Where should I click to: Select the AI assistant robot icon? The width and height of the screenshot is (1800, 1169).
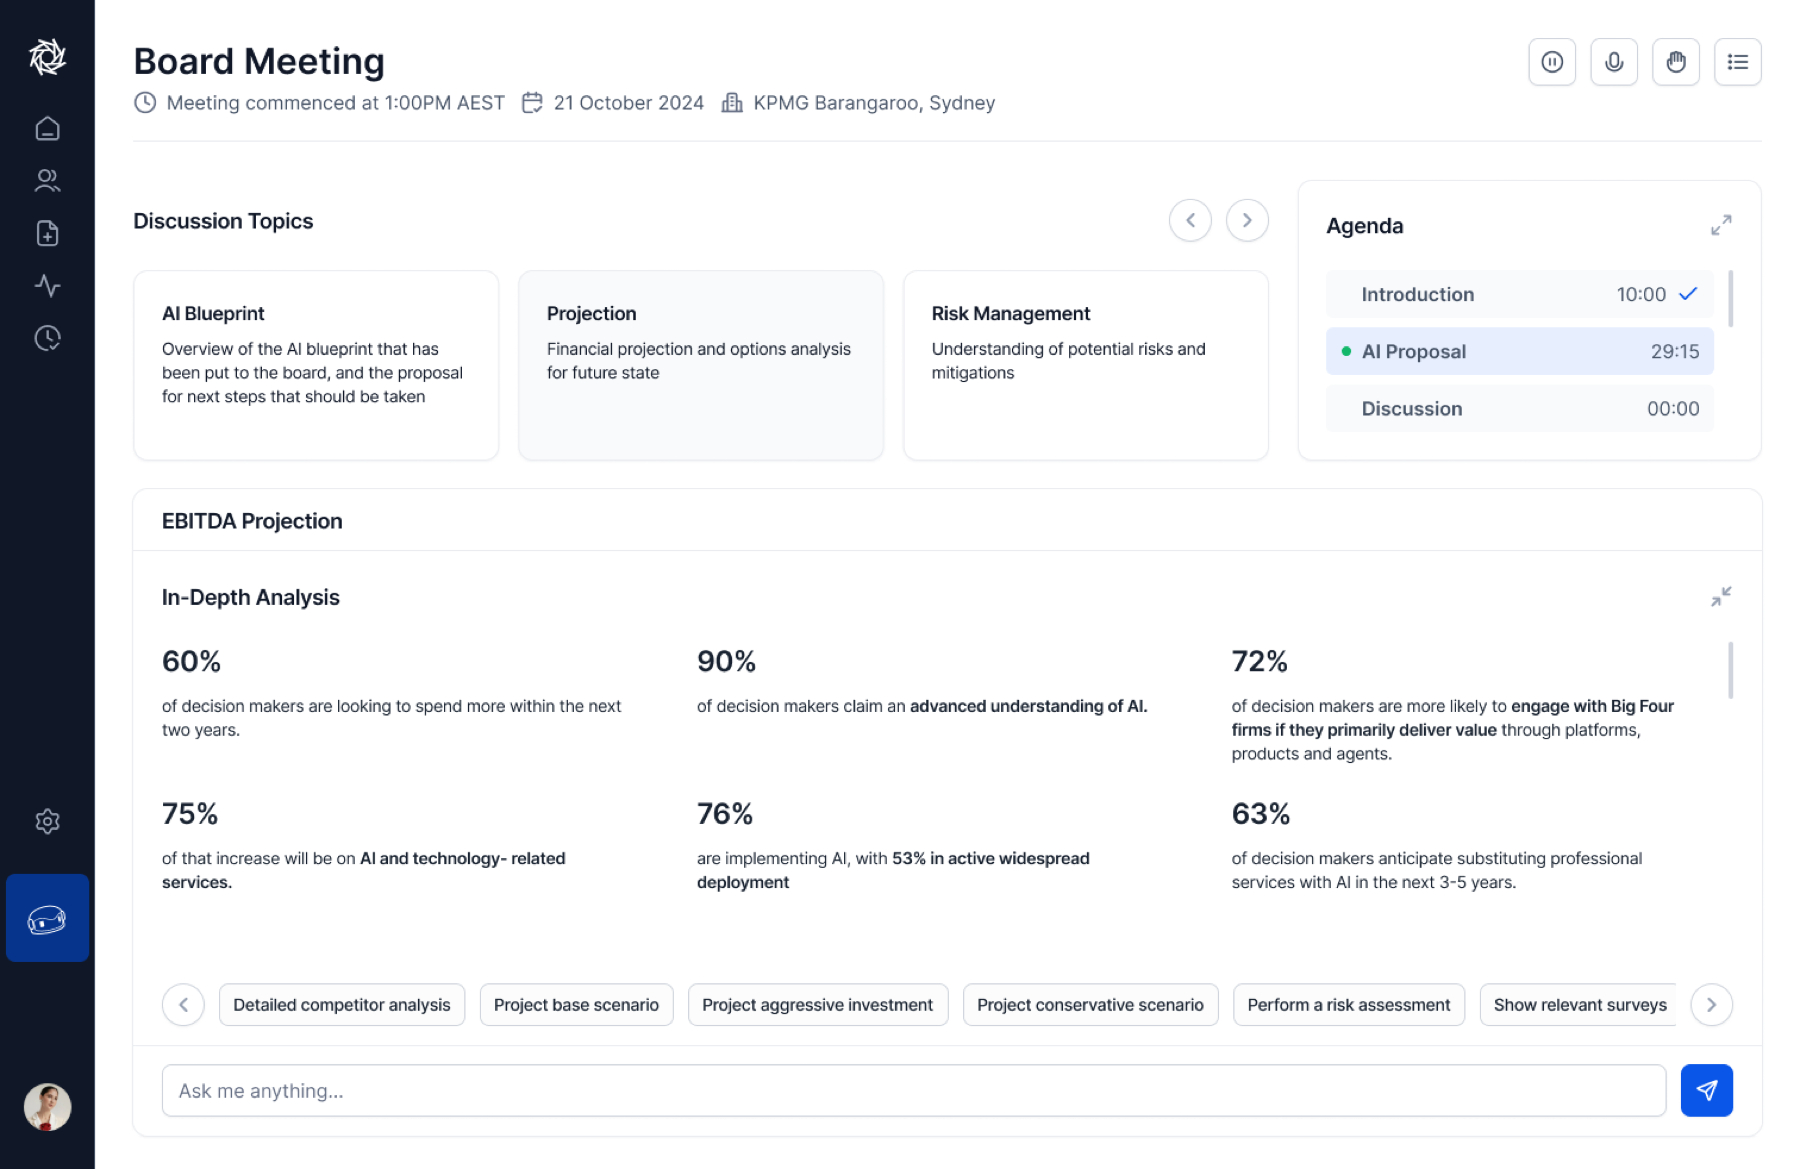coord(47,918)
